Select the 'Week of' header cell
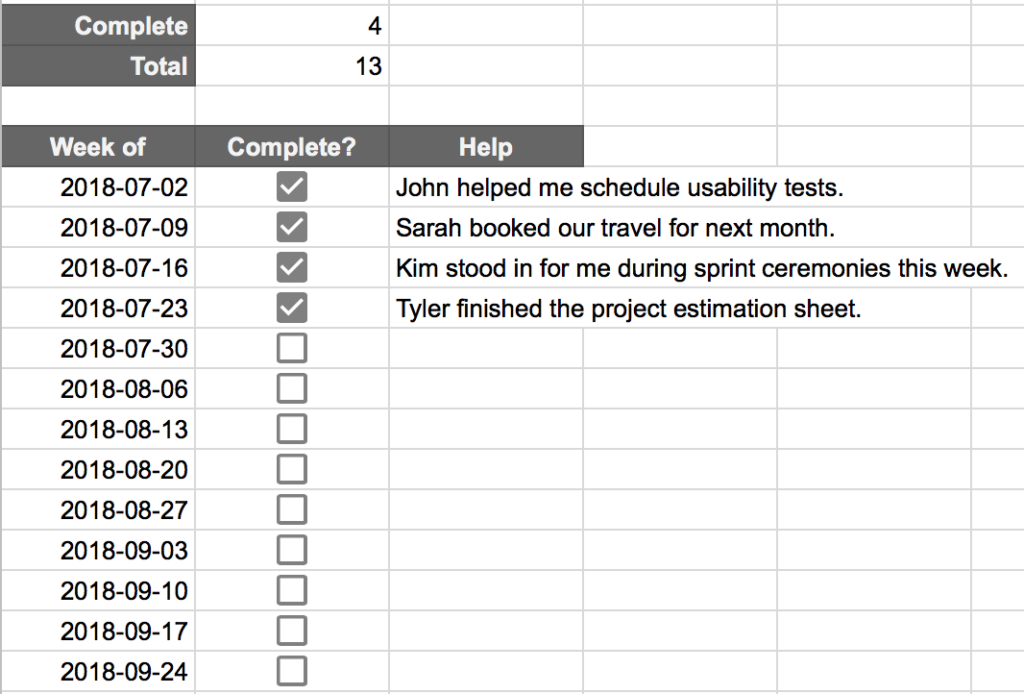The width and height of the screenshot is (1024, 694). pos(98,147)
